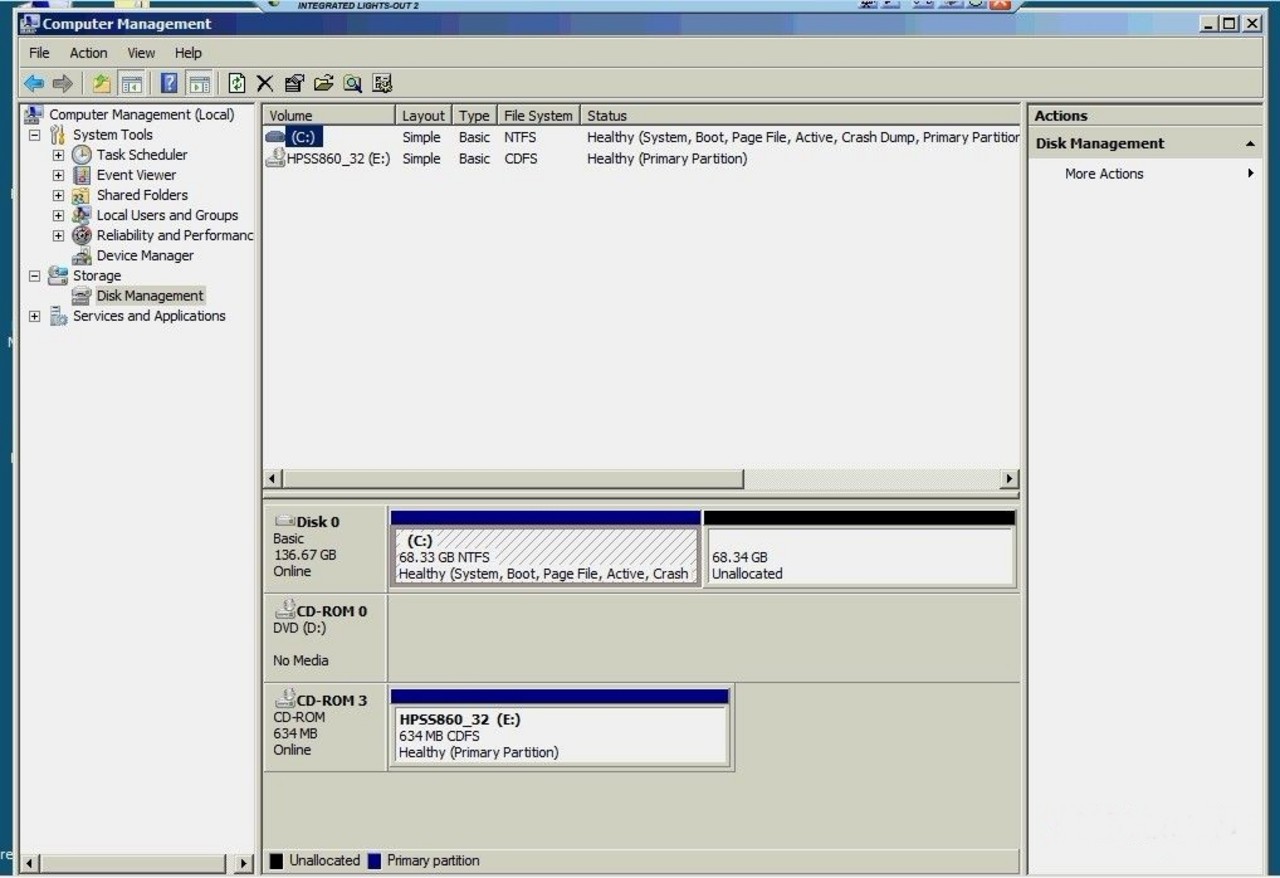Click the Services and Applications icon
The height and width of the screenshot is (878, 1280).
pyautogui.click(x=58, y=316)
